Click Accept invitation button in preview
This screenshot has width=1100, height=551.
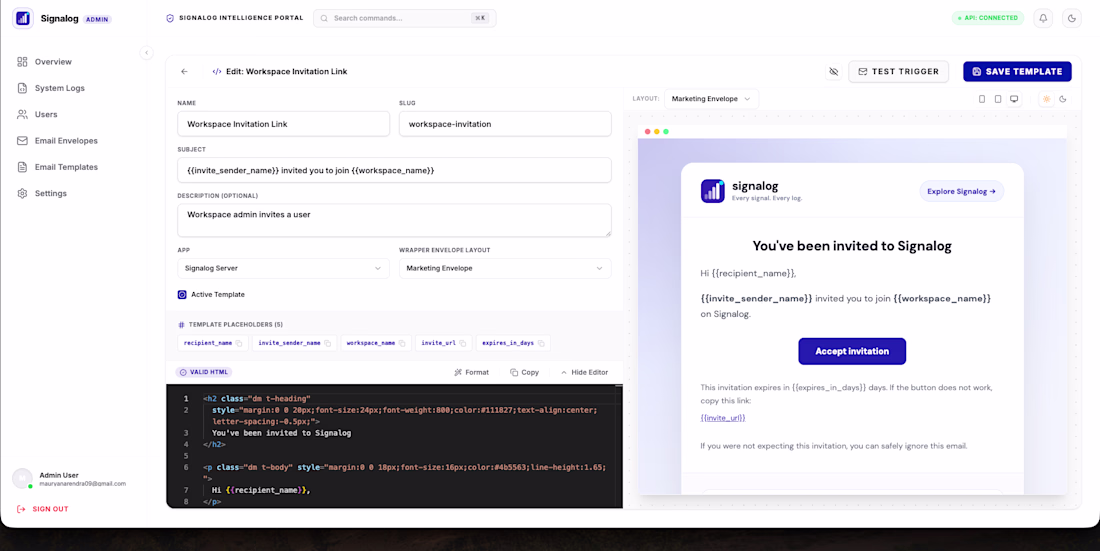(852, 352)
